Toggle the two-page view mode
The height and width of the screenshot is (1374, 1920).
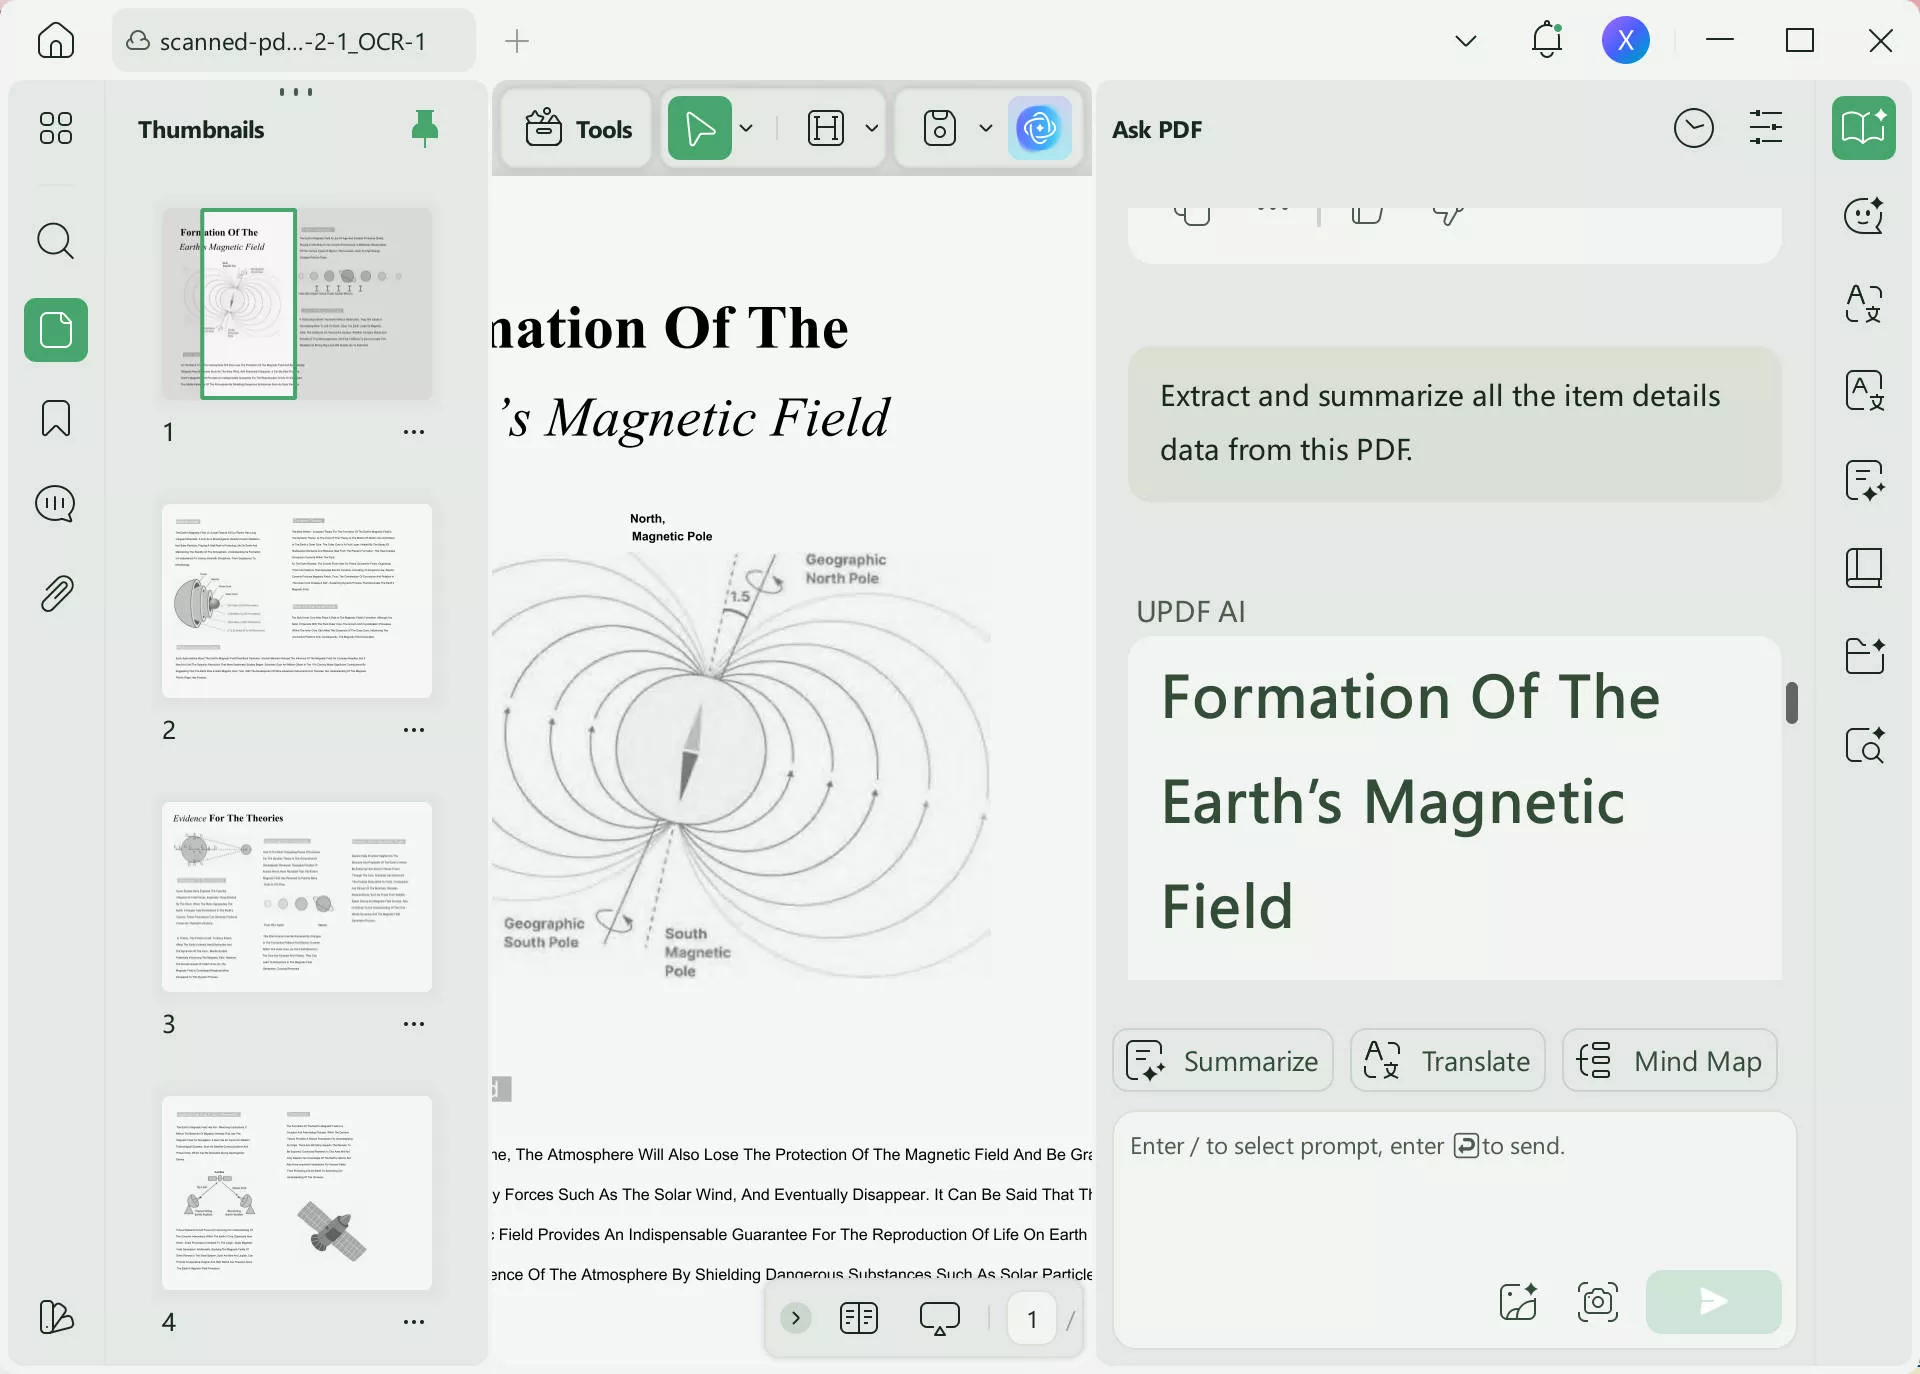coord(858,1318)
